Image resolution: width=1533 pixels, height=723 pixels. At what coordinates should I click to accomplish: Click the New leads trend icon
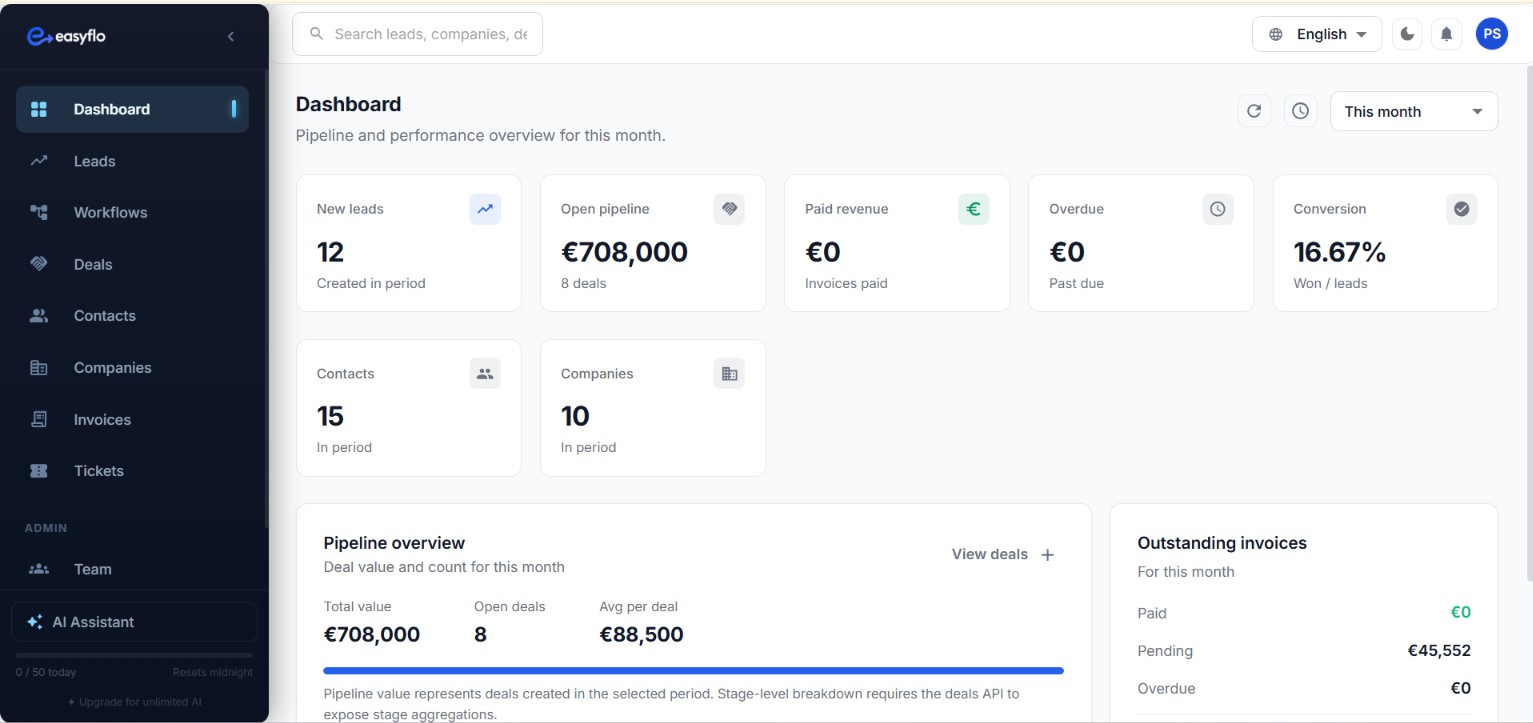pos(485,209)
